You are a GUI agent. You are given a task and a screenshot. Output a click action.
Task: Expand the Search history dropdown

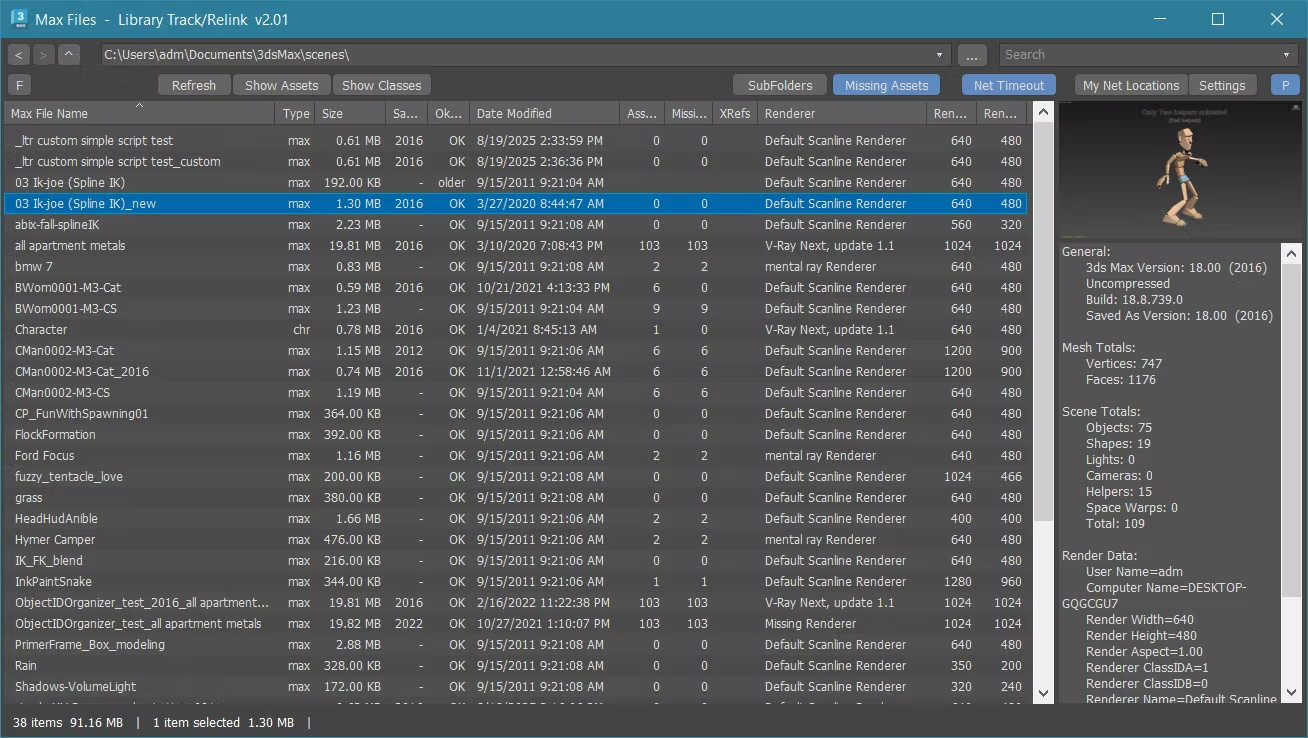click(x=1286, y=55)
